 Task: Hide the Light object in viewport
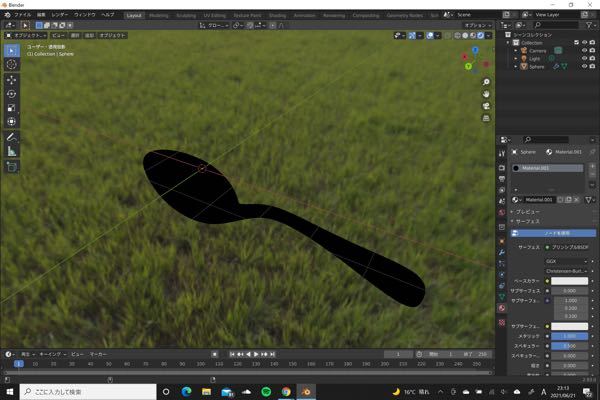pos(584,59)
